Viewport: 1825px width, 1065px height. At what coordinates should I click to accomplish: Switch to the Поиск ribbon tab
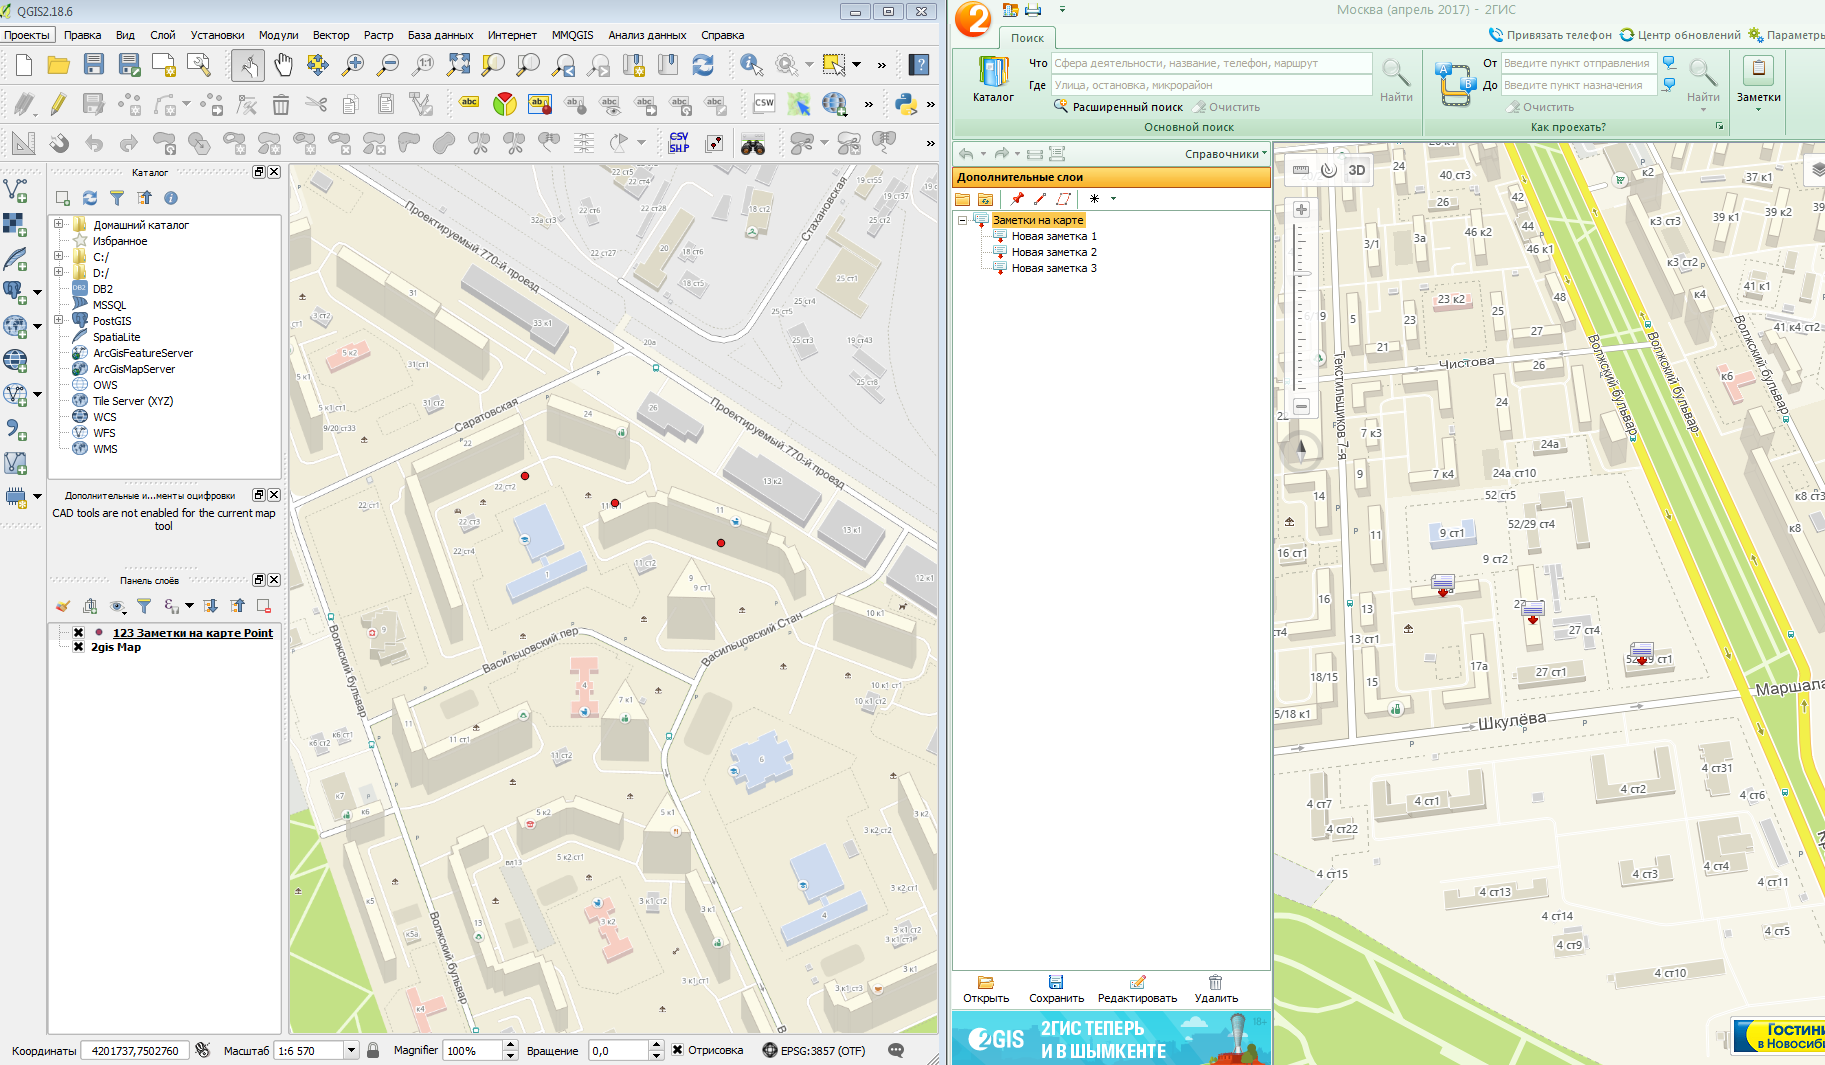pos(1026,38)
